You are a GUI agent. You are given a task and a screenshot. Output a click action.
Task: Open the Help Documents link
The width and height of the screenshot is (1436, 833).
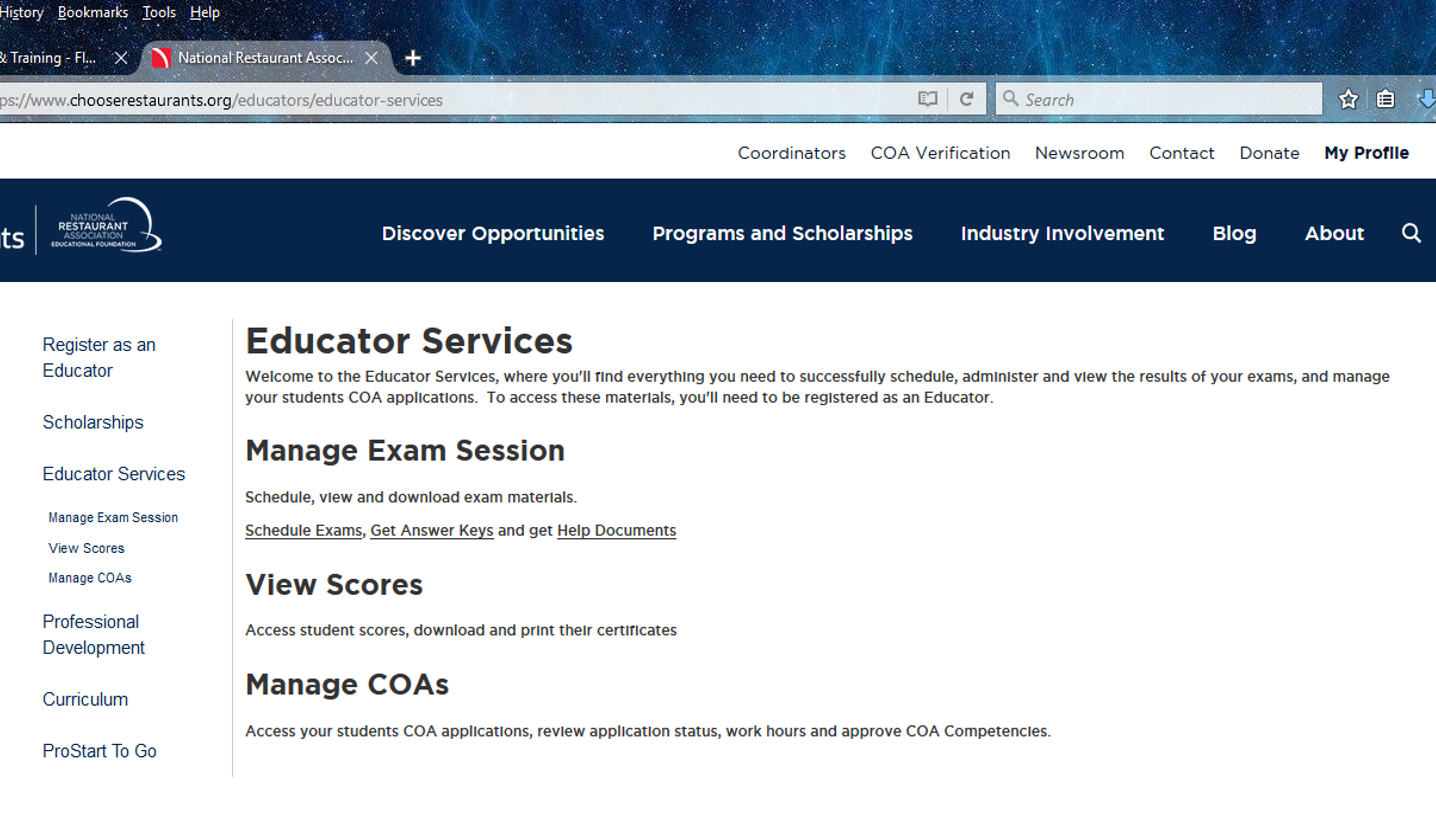pyautogui.click(x=616, y=530)
